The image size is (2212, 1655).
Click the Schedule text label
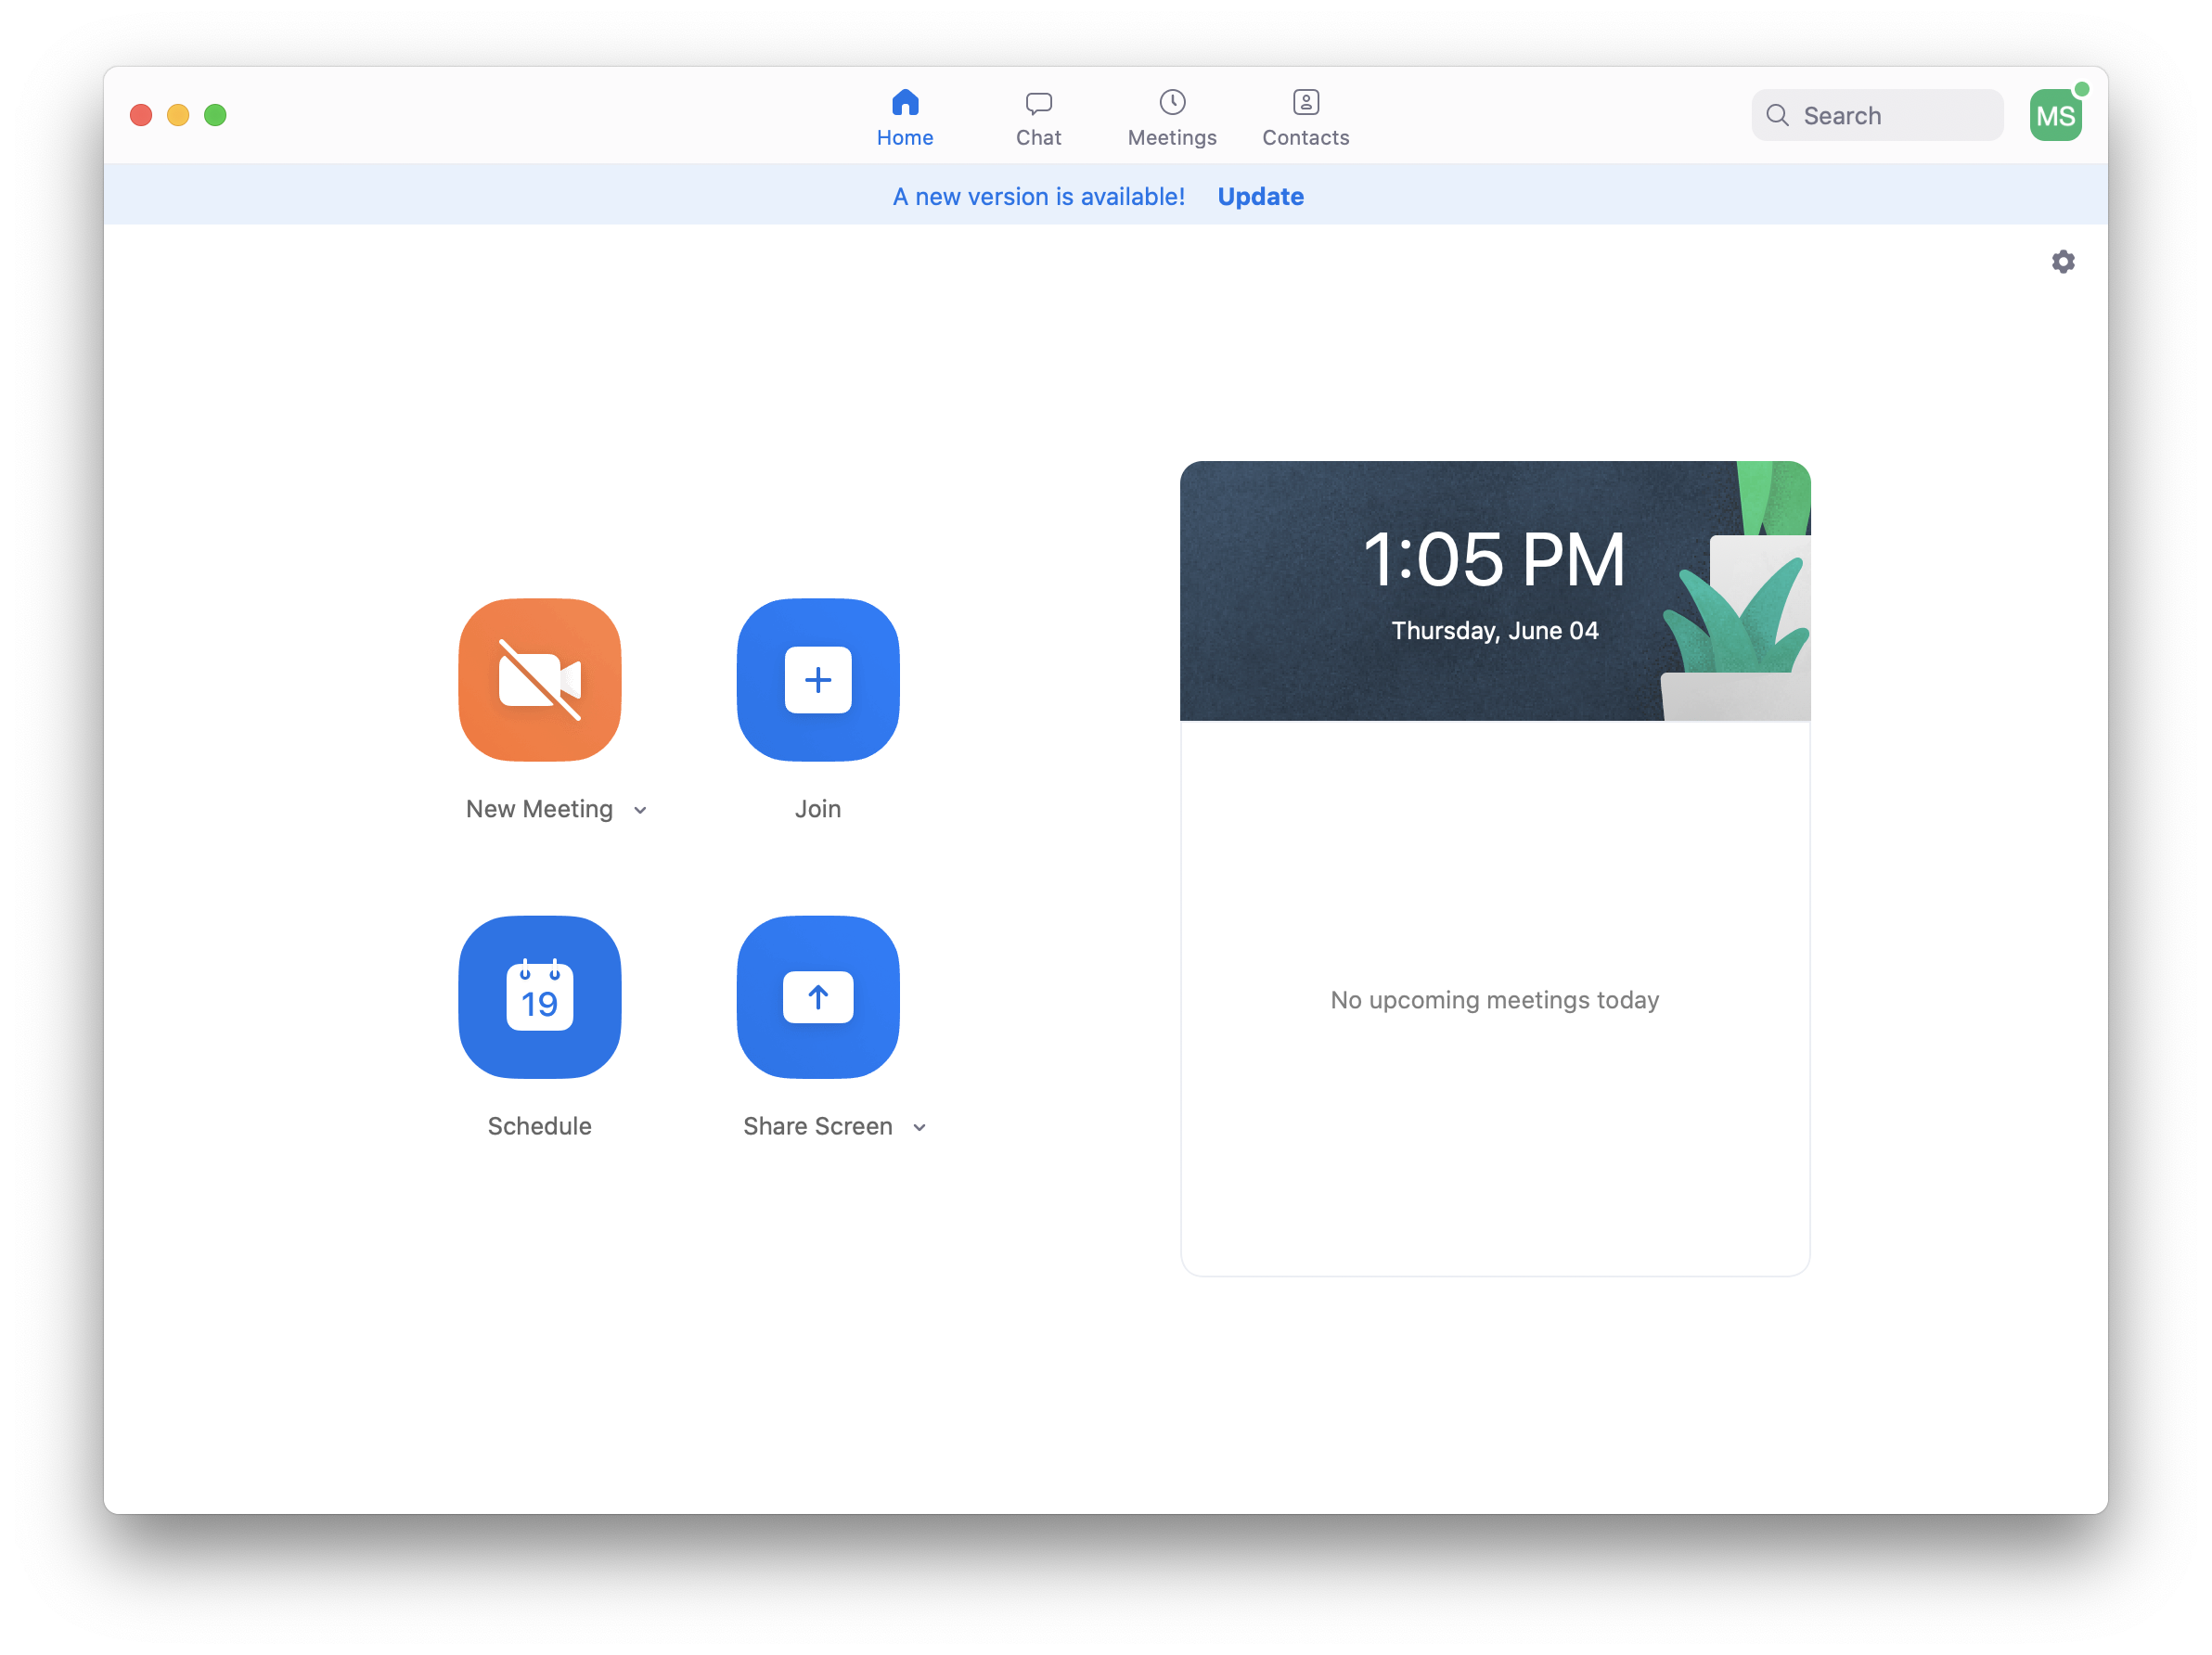(539, 1126)
